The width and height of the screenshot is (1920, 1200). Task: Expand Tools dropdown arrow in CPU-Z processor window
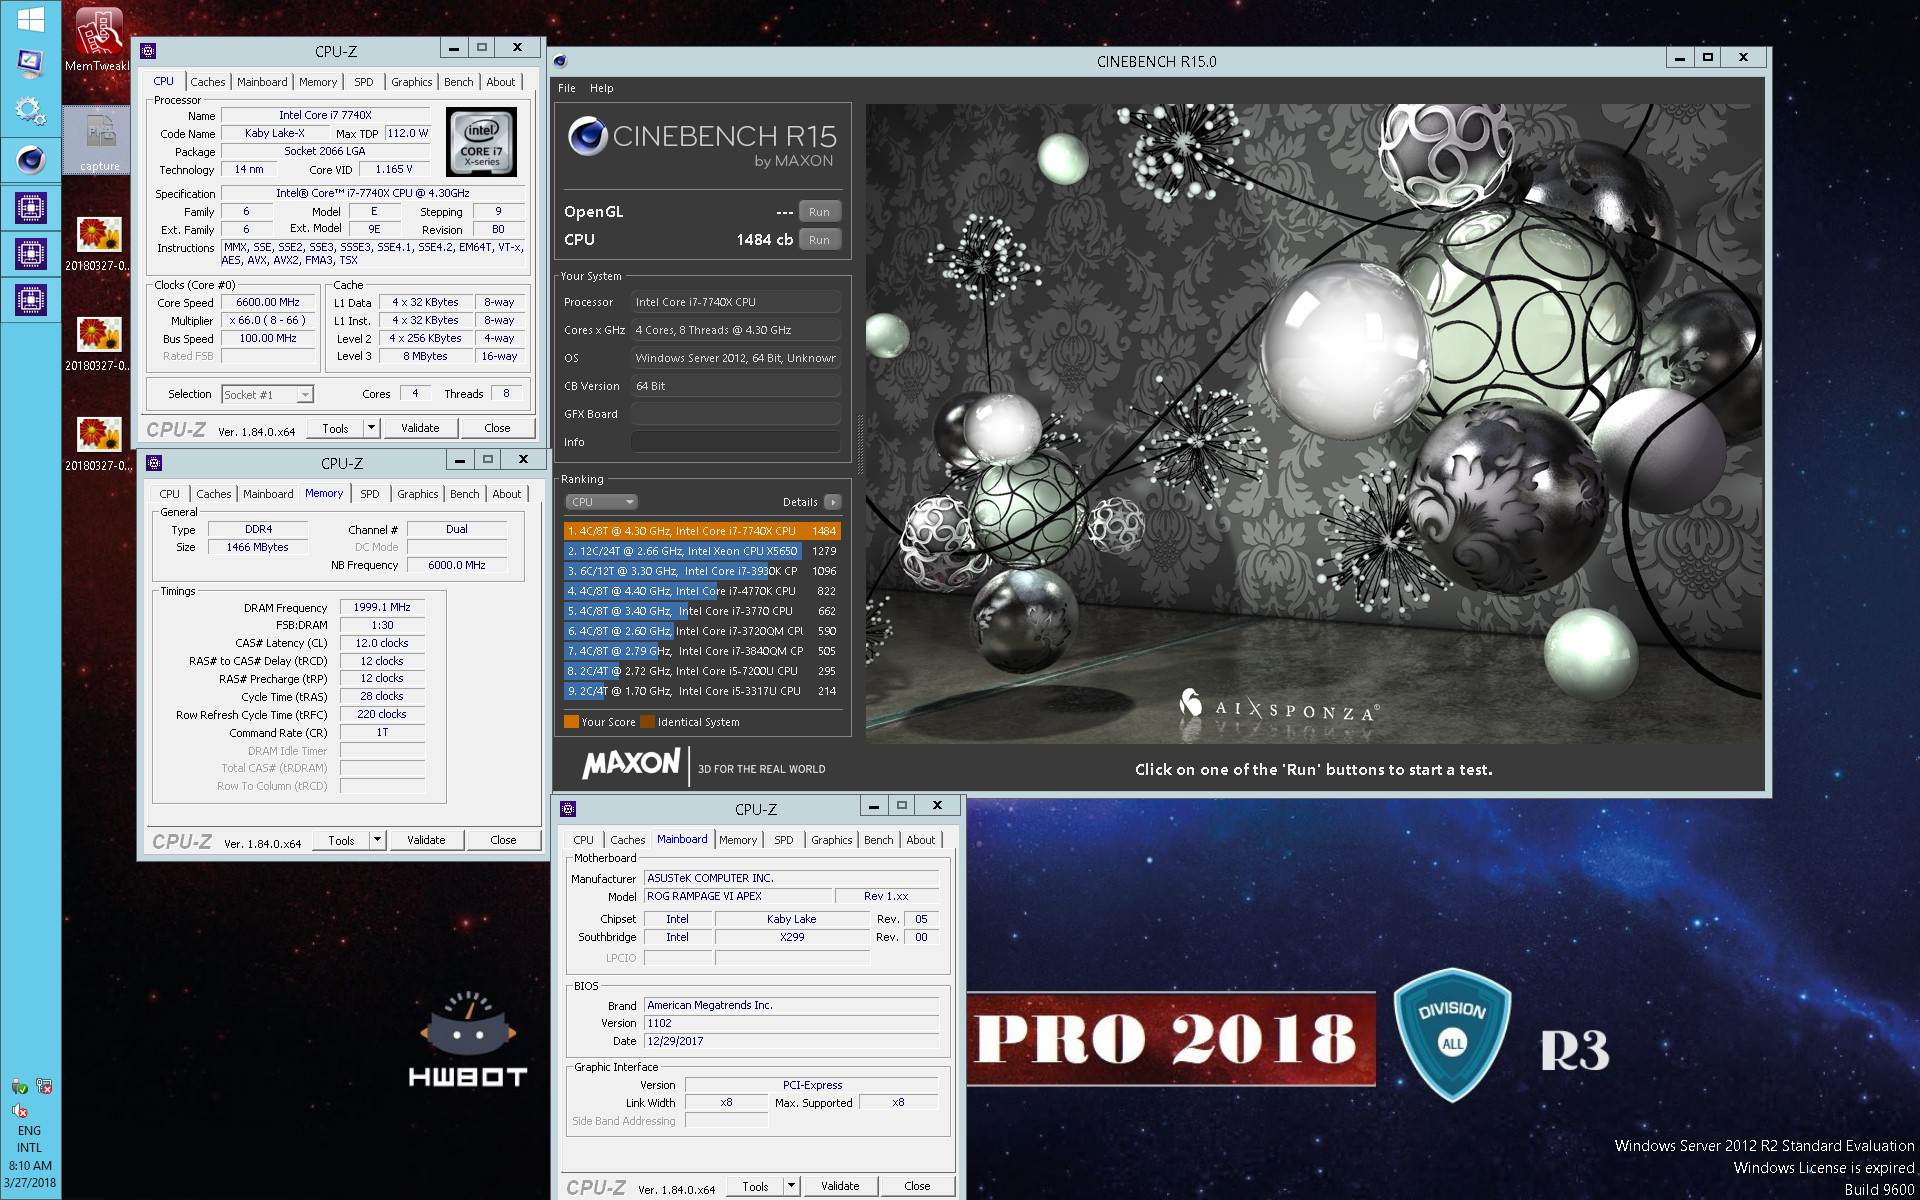[371, 428]
